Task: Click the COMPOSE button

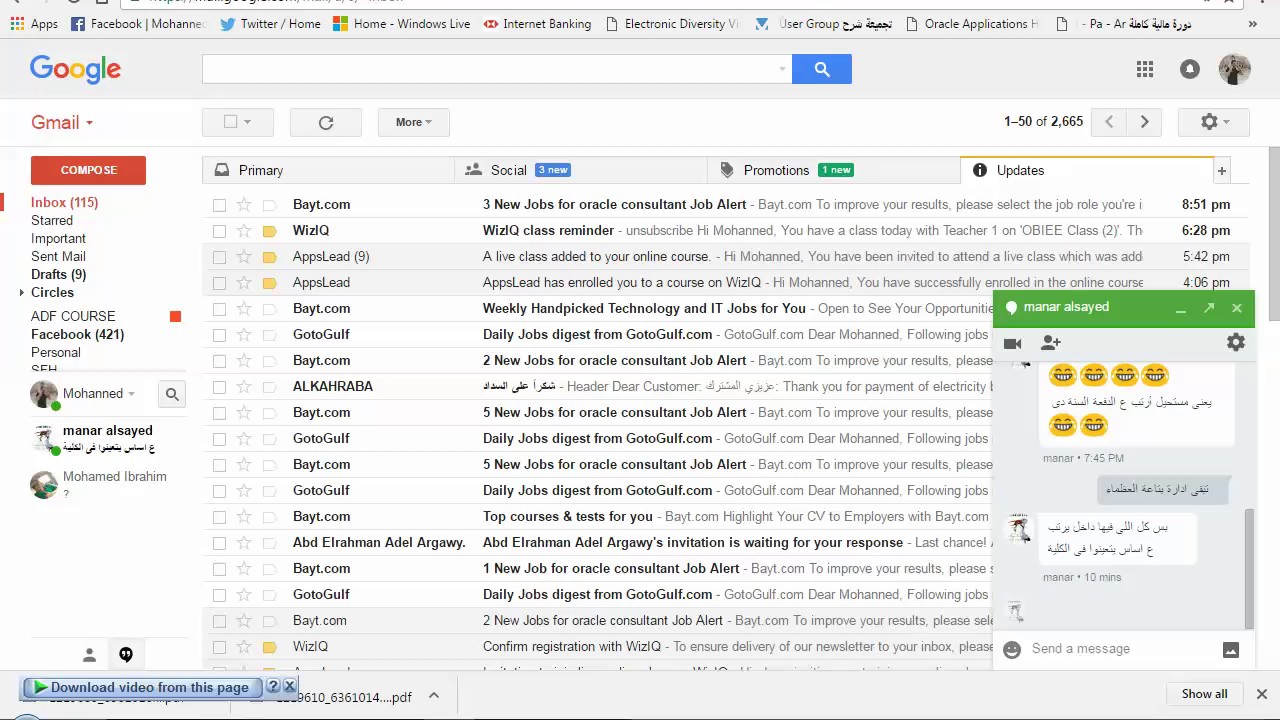Action: tap(88, 170)
